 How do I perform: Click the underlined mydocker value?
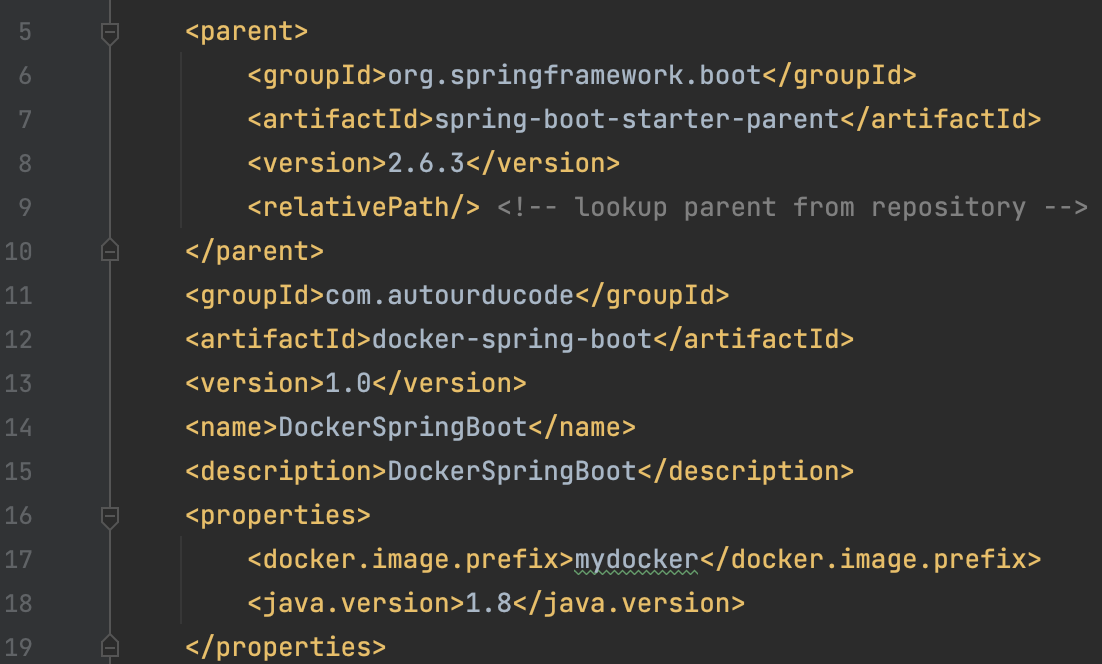coord(636,559)
